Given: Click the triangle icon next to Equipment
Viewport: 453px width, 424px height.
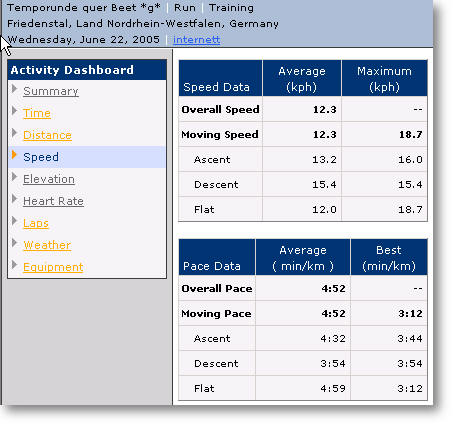Looking at the screenshot, I should 14,265.
